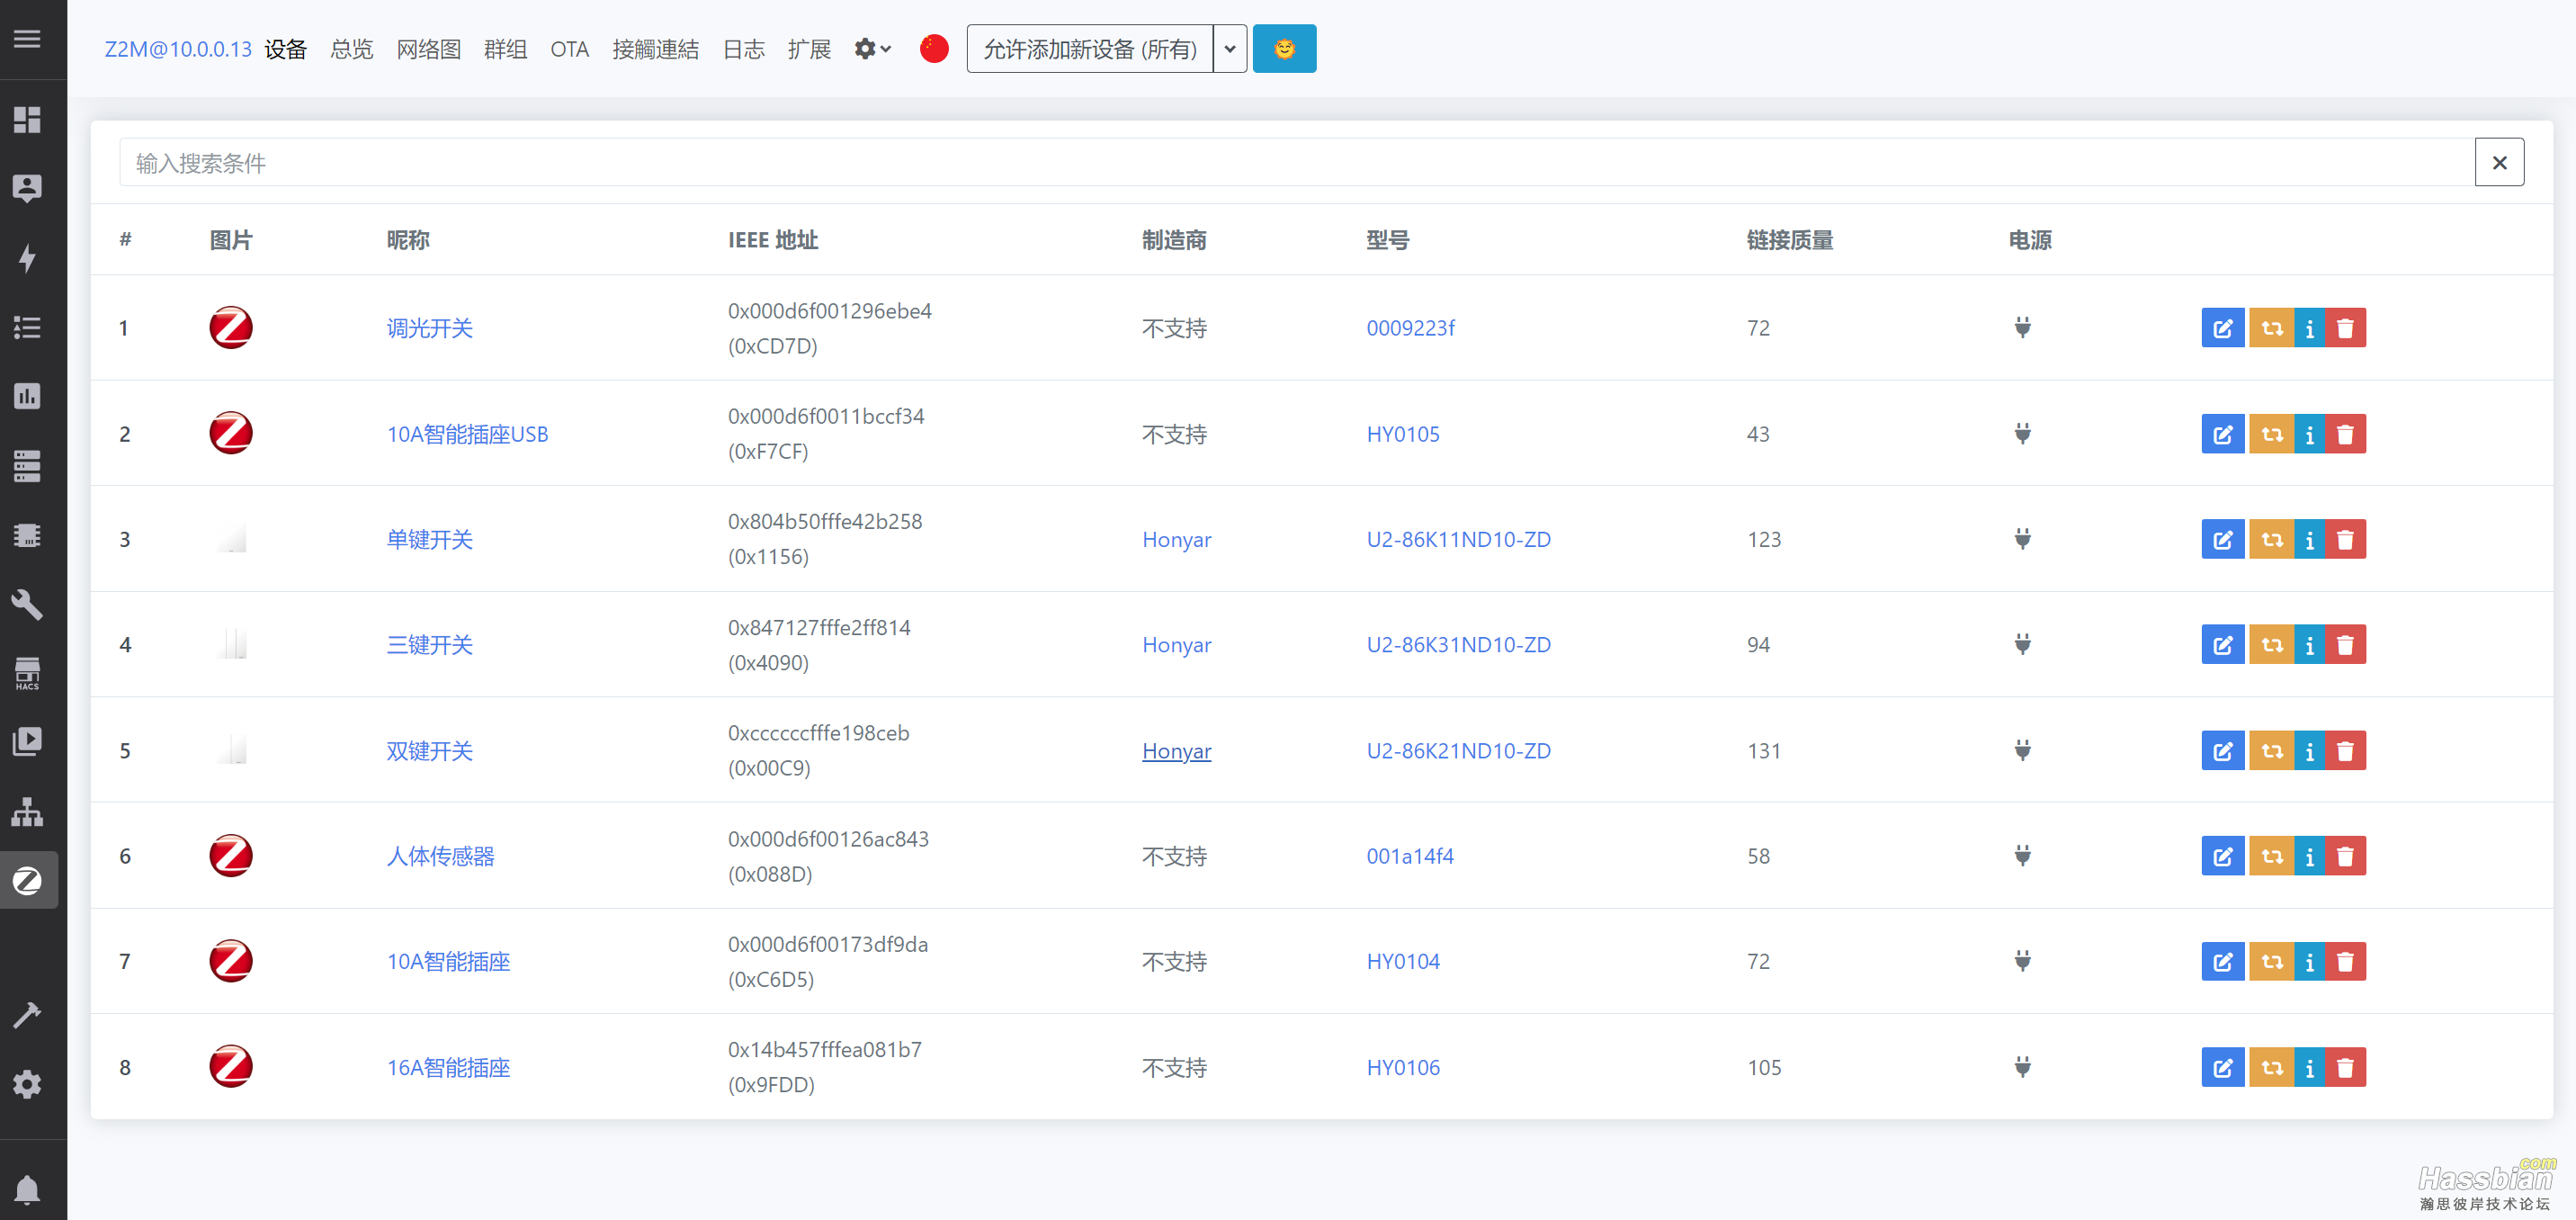
Task: Click the Chinese flag language icon
Action: (933, 49)
